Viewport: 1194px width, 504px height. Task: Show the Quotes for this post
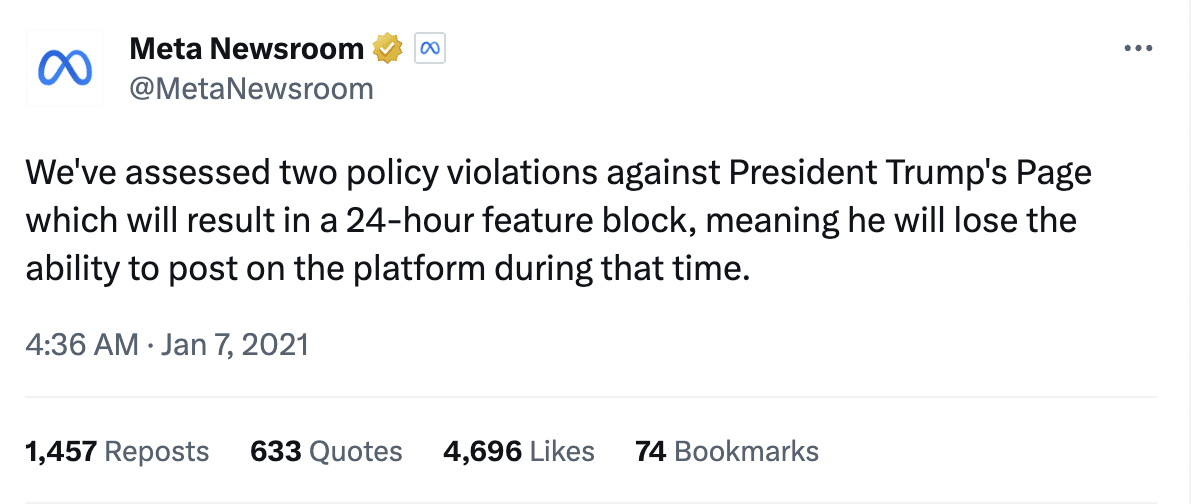[x=356, y=452]
